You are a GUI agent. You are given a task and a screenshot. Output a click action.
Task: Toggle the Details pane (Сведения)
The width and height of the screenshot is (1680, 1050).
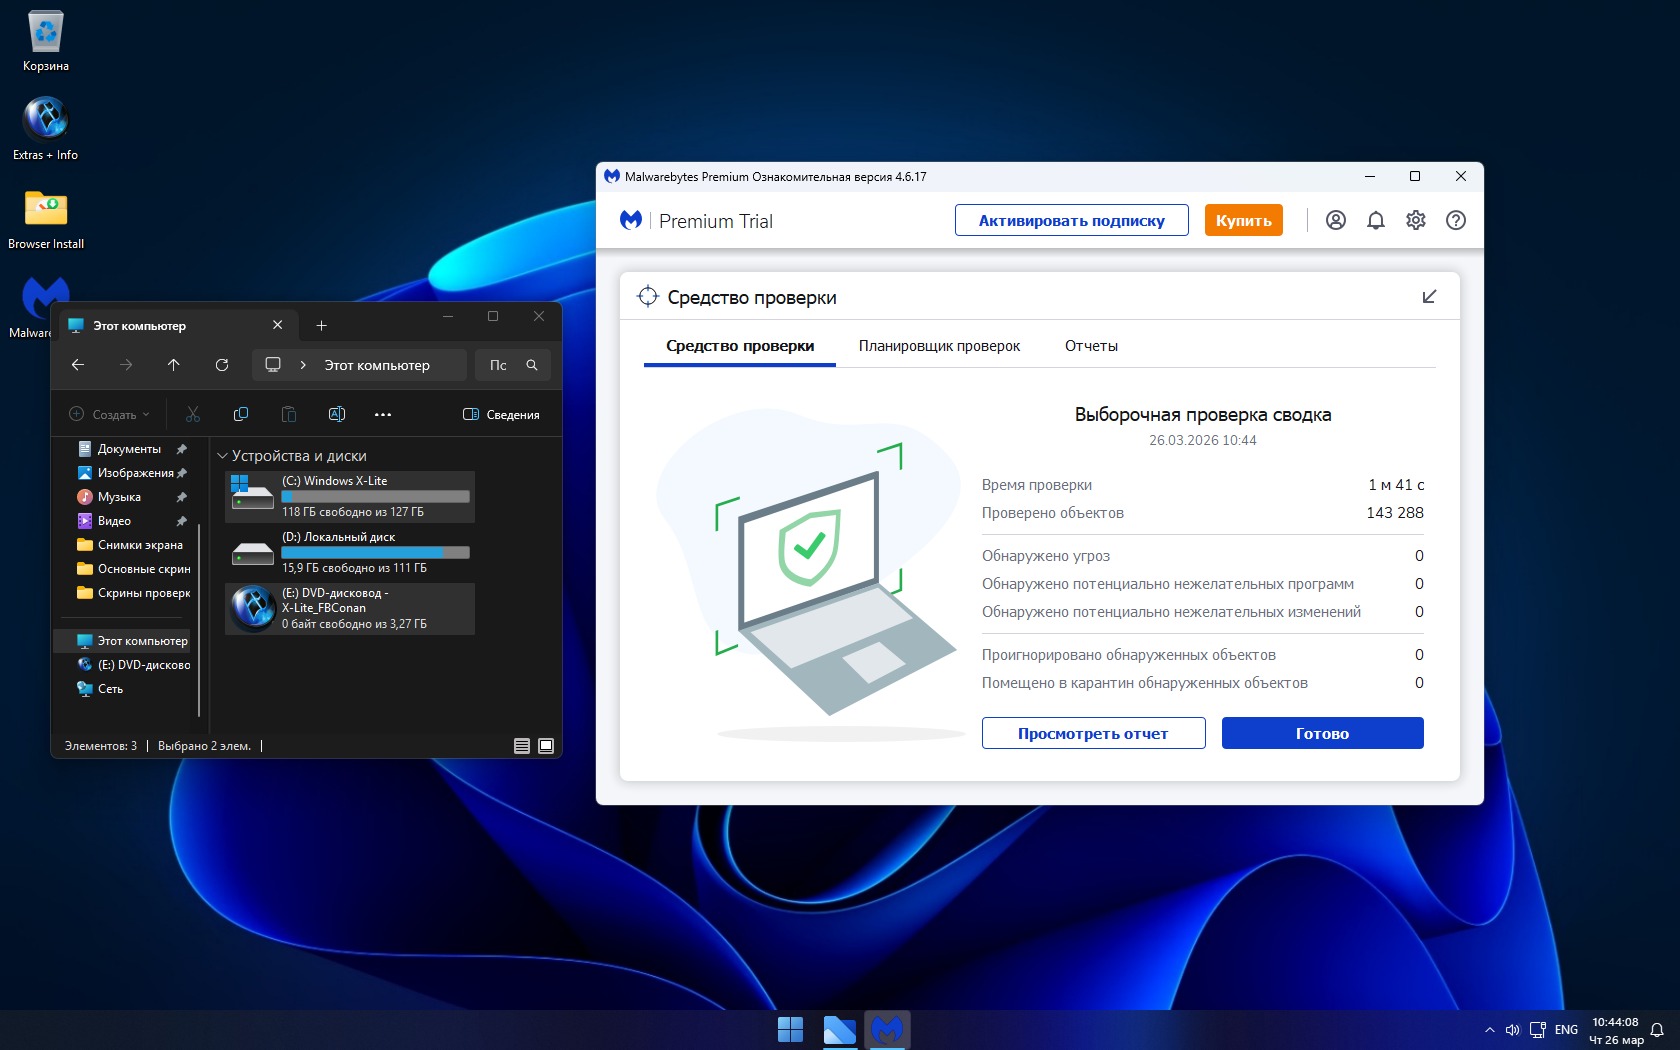tap(501, 414)
